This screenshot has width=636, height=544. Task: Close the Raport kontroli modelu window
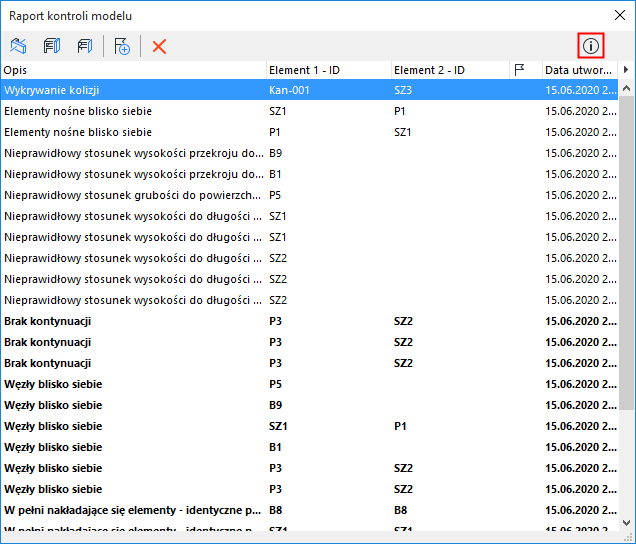620,15
